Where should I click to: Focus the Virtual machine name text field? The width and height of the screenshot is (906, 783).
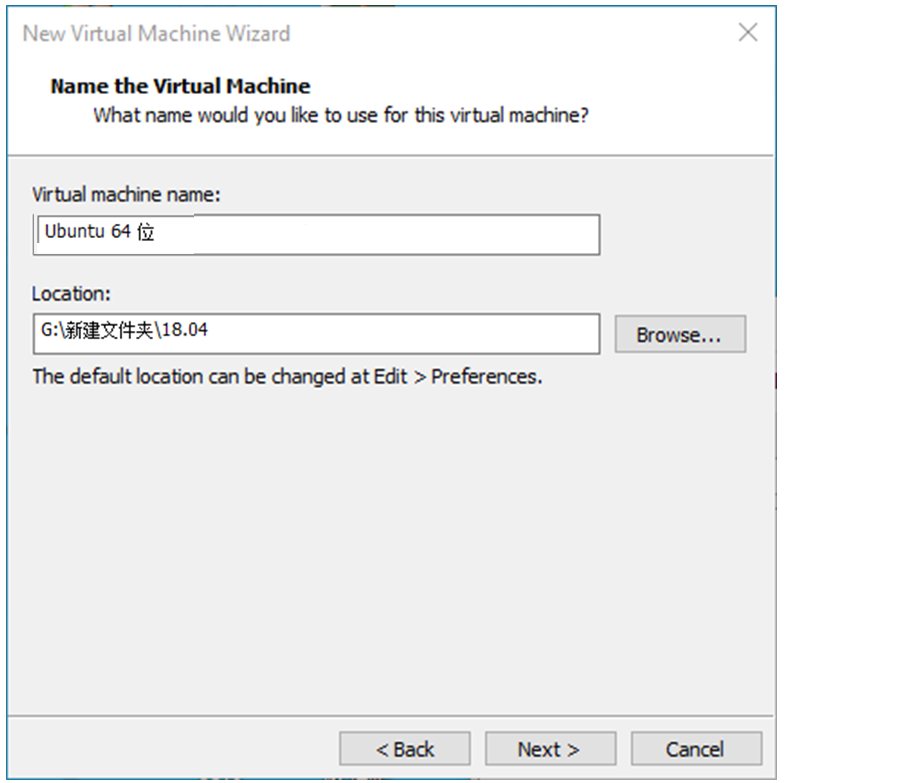click(317, 235)
